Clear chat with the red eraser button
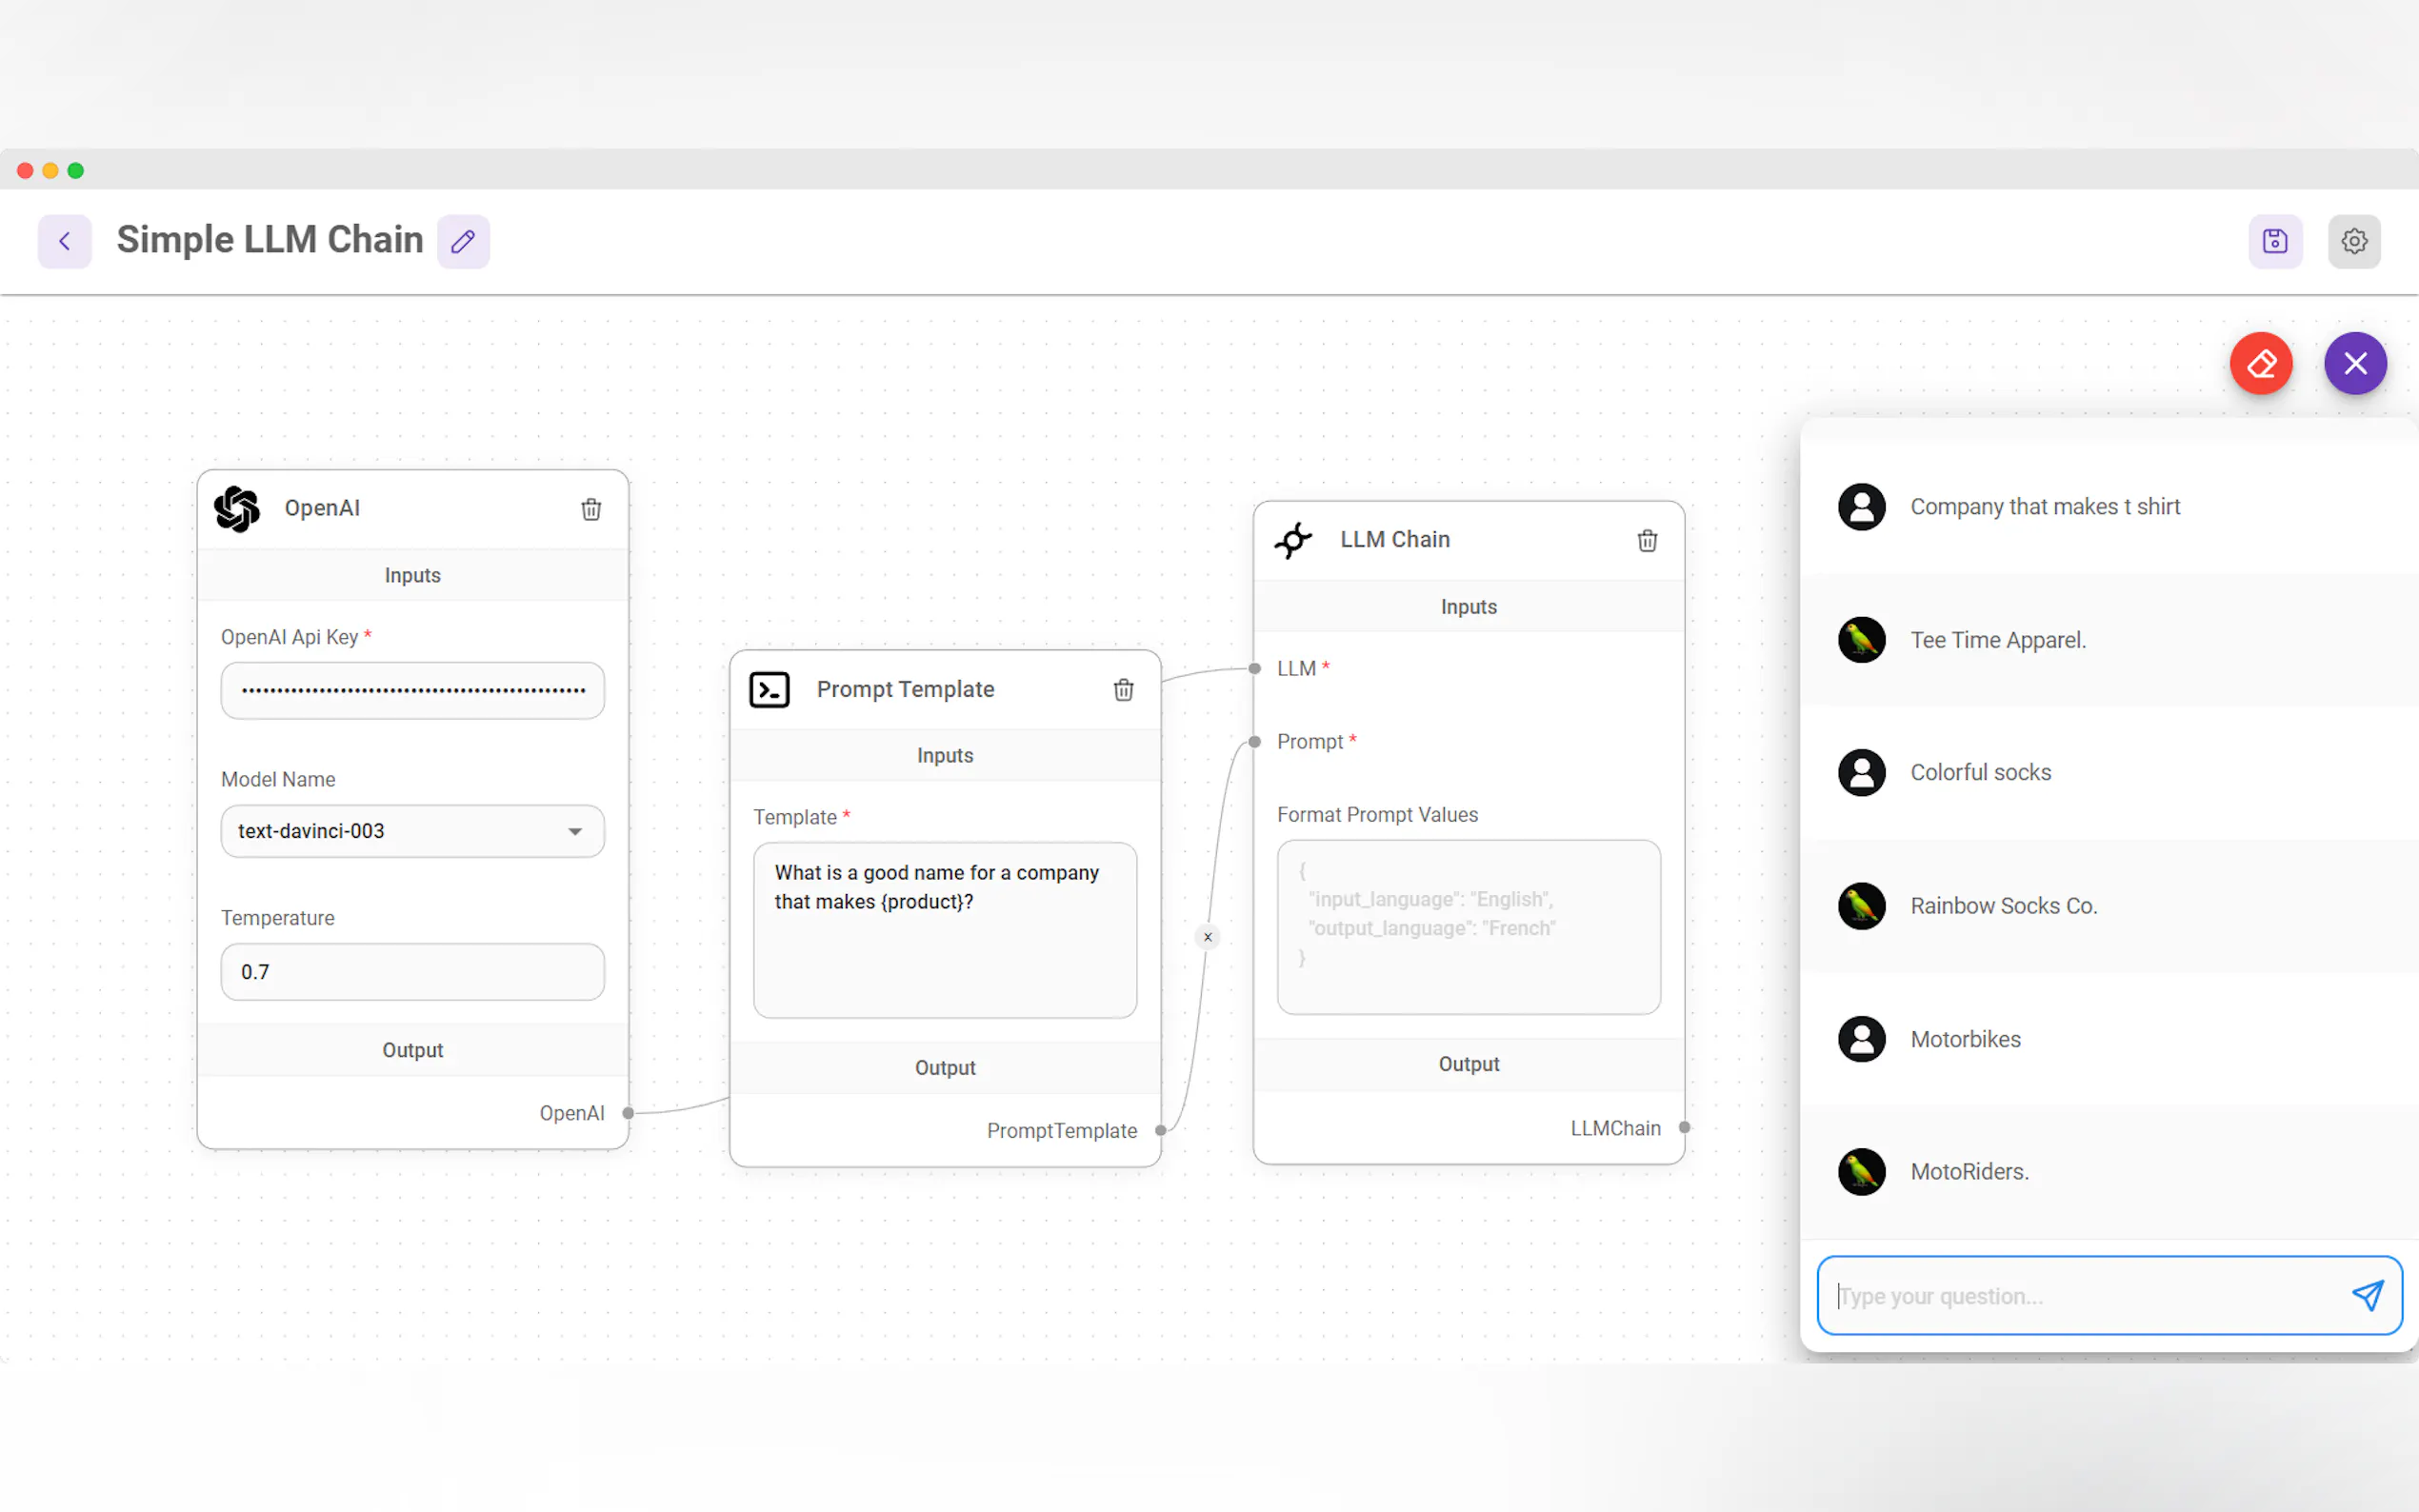2419x1512 pixels. [2261, 363]
